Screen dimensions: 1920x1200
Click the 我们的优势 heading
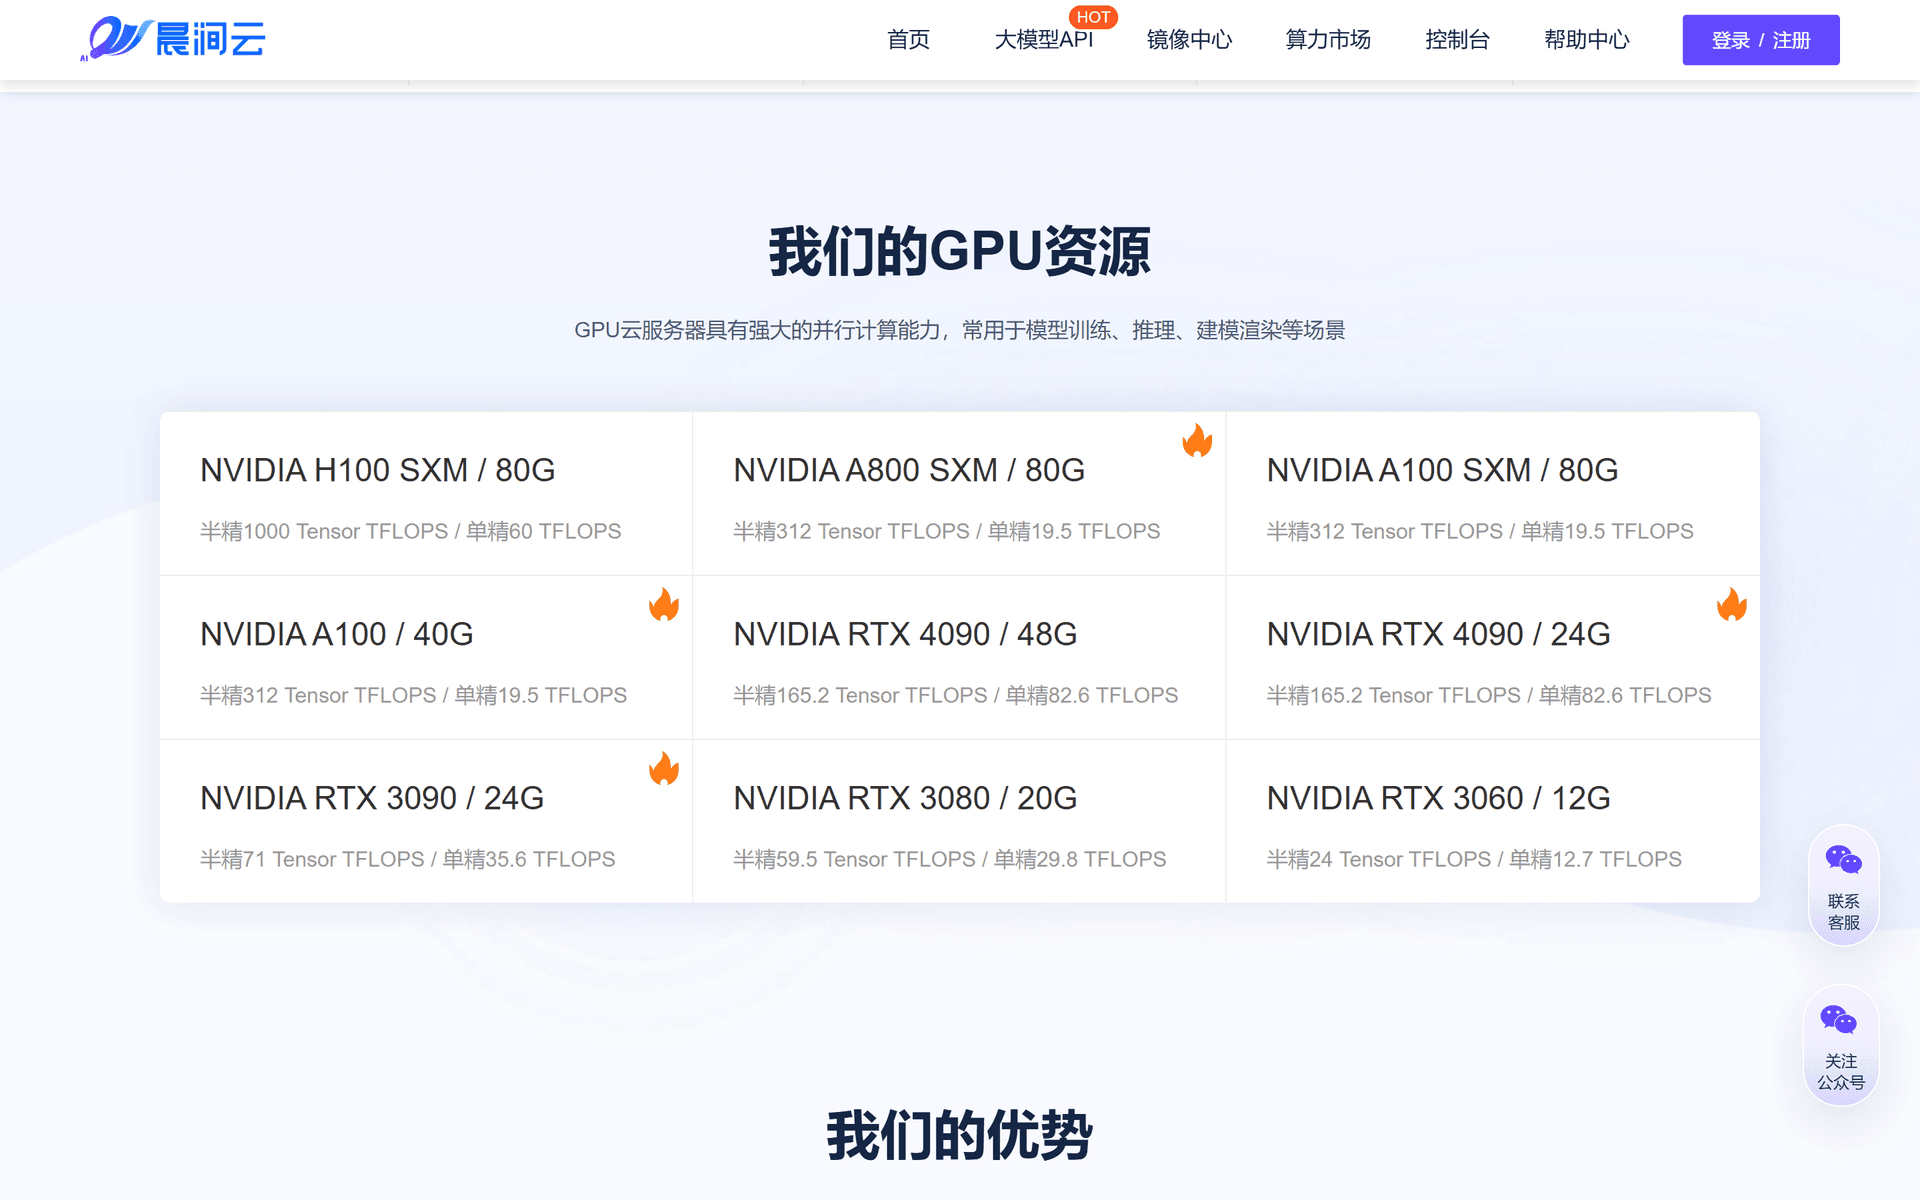click(x=960, y=1135)
